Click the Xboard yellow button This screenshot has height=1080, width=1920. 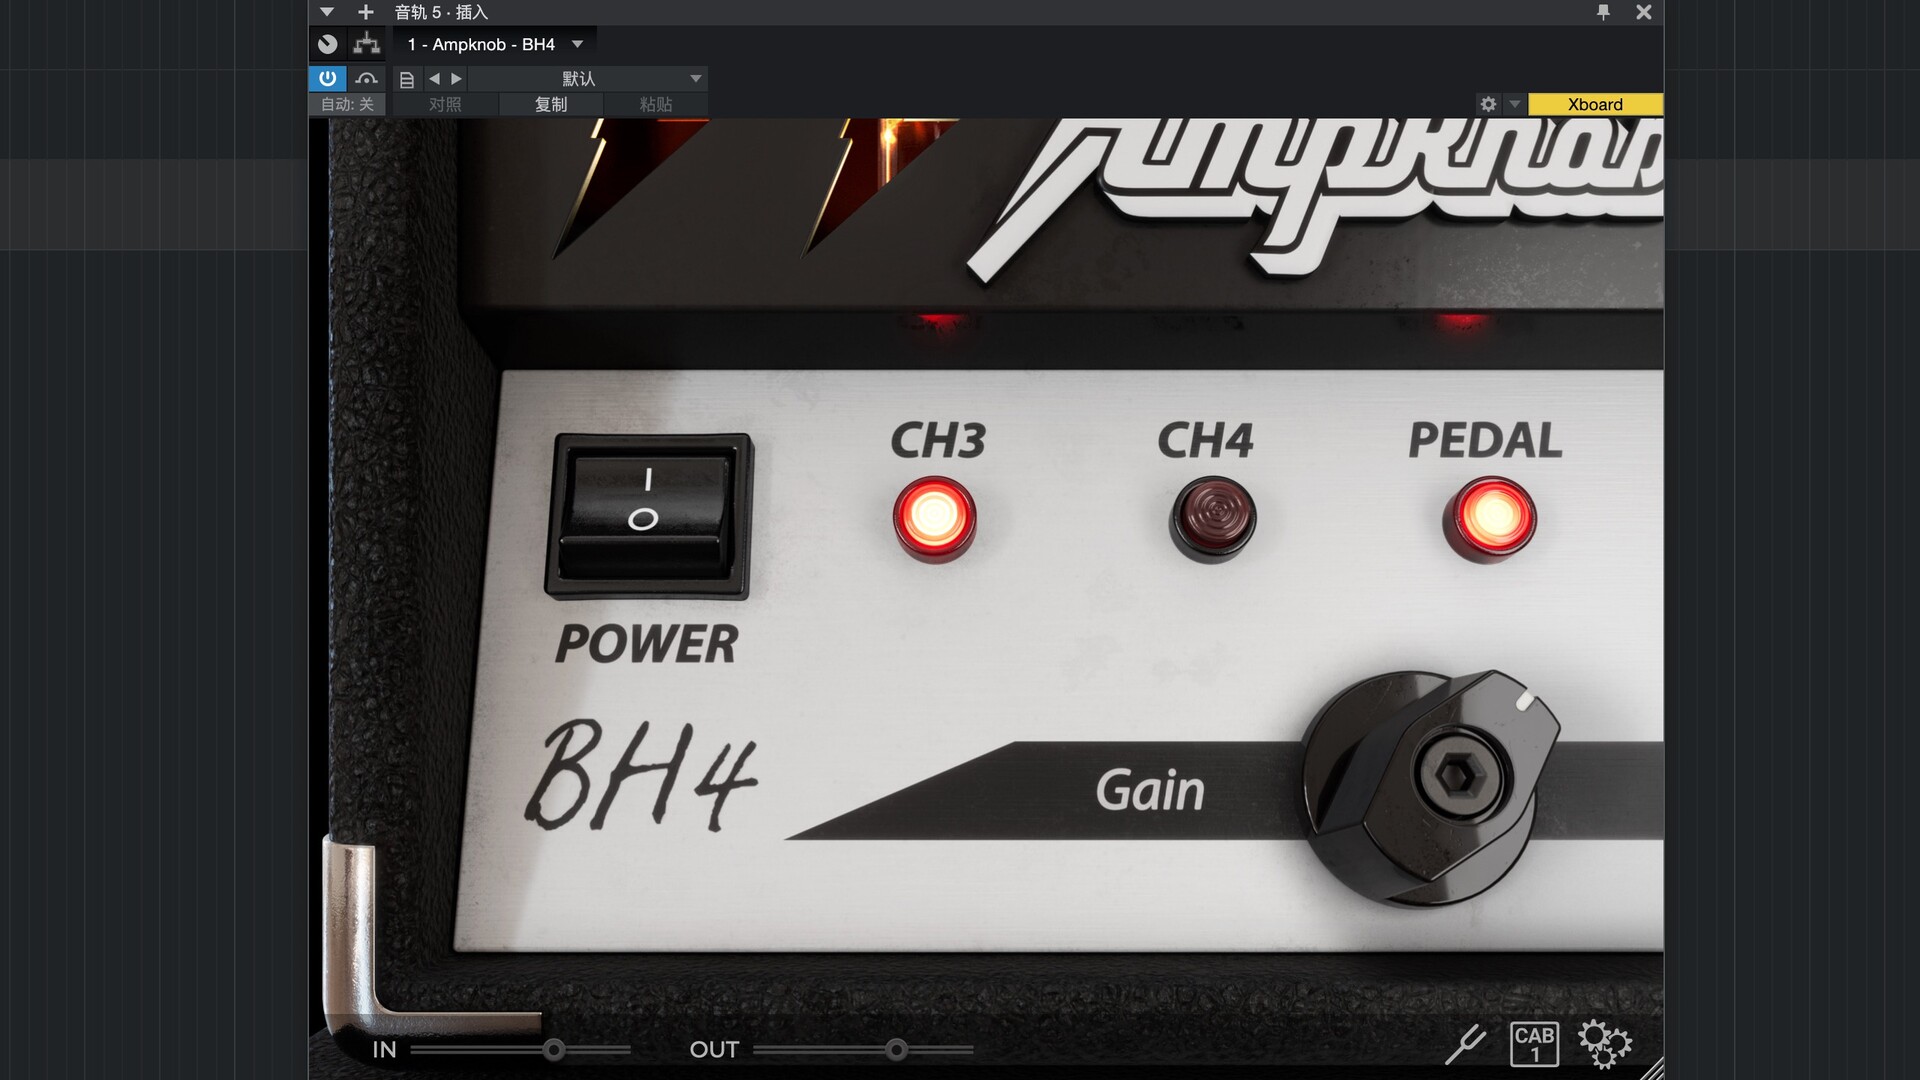(1595, 104)
